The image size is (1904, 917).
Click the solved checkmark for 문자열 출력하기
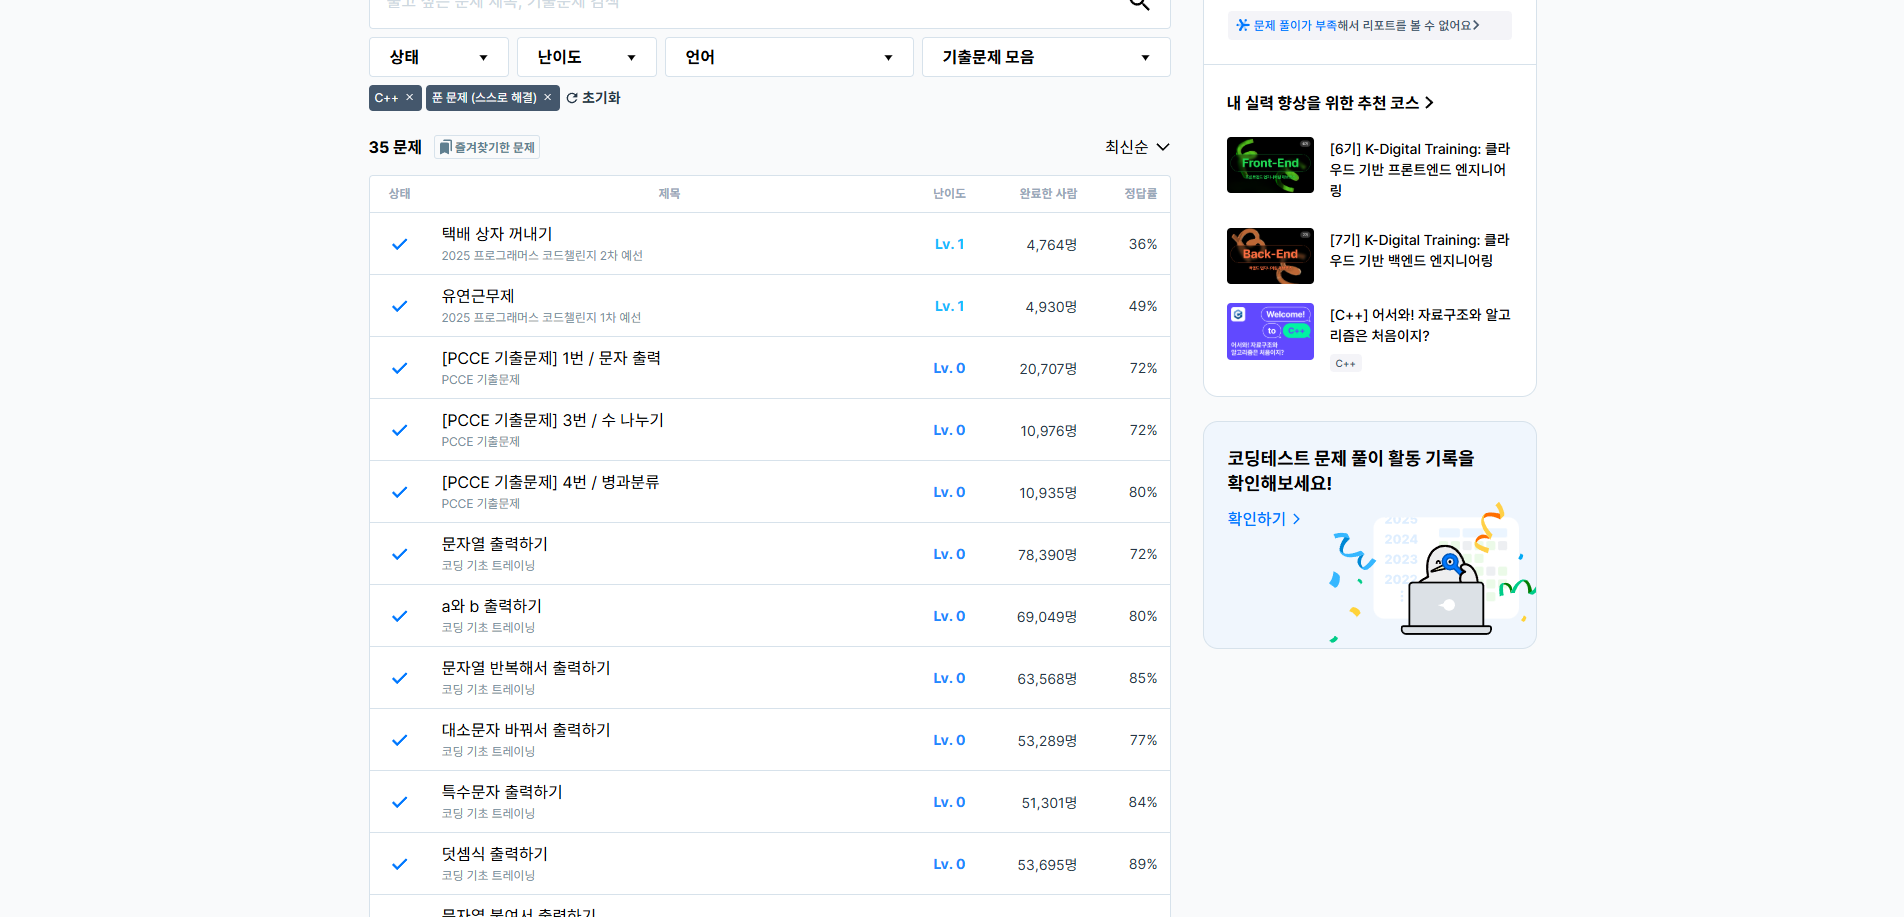click(400, 554)
